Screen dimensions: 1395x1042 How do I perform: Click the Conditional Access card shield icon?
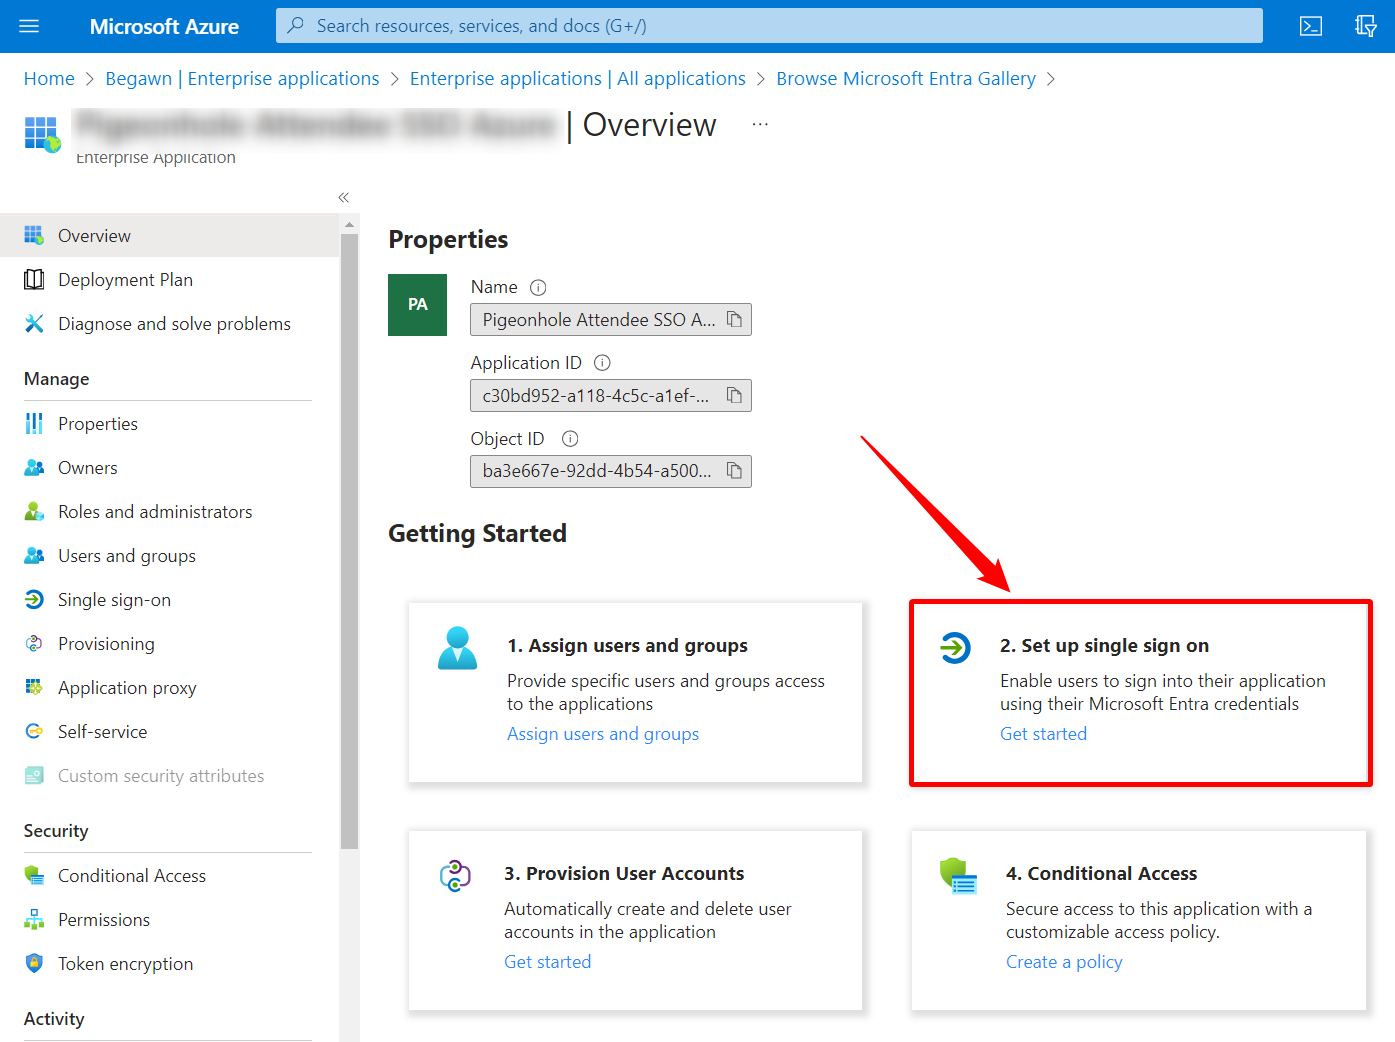958,876
